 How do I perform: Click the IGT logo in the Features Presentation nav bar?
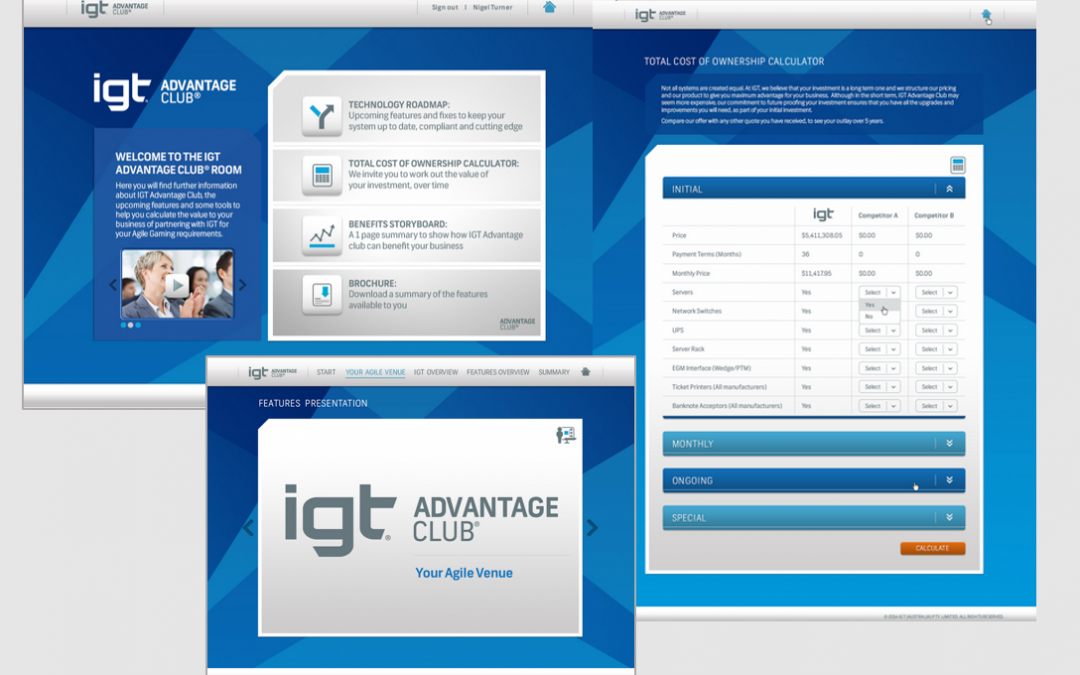point(273,373)
